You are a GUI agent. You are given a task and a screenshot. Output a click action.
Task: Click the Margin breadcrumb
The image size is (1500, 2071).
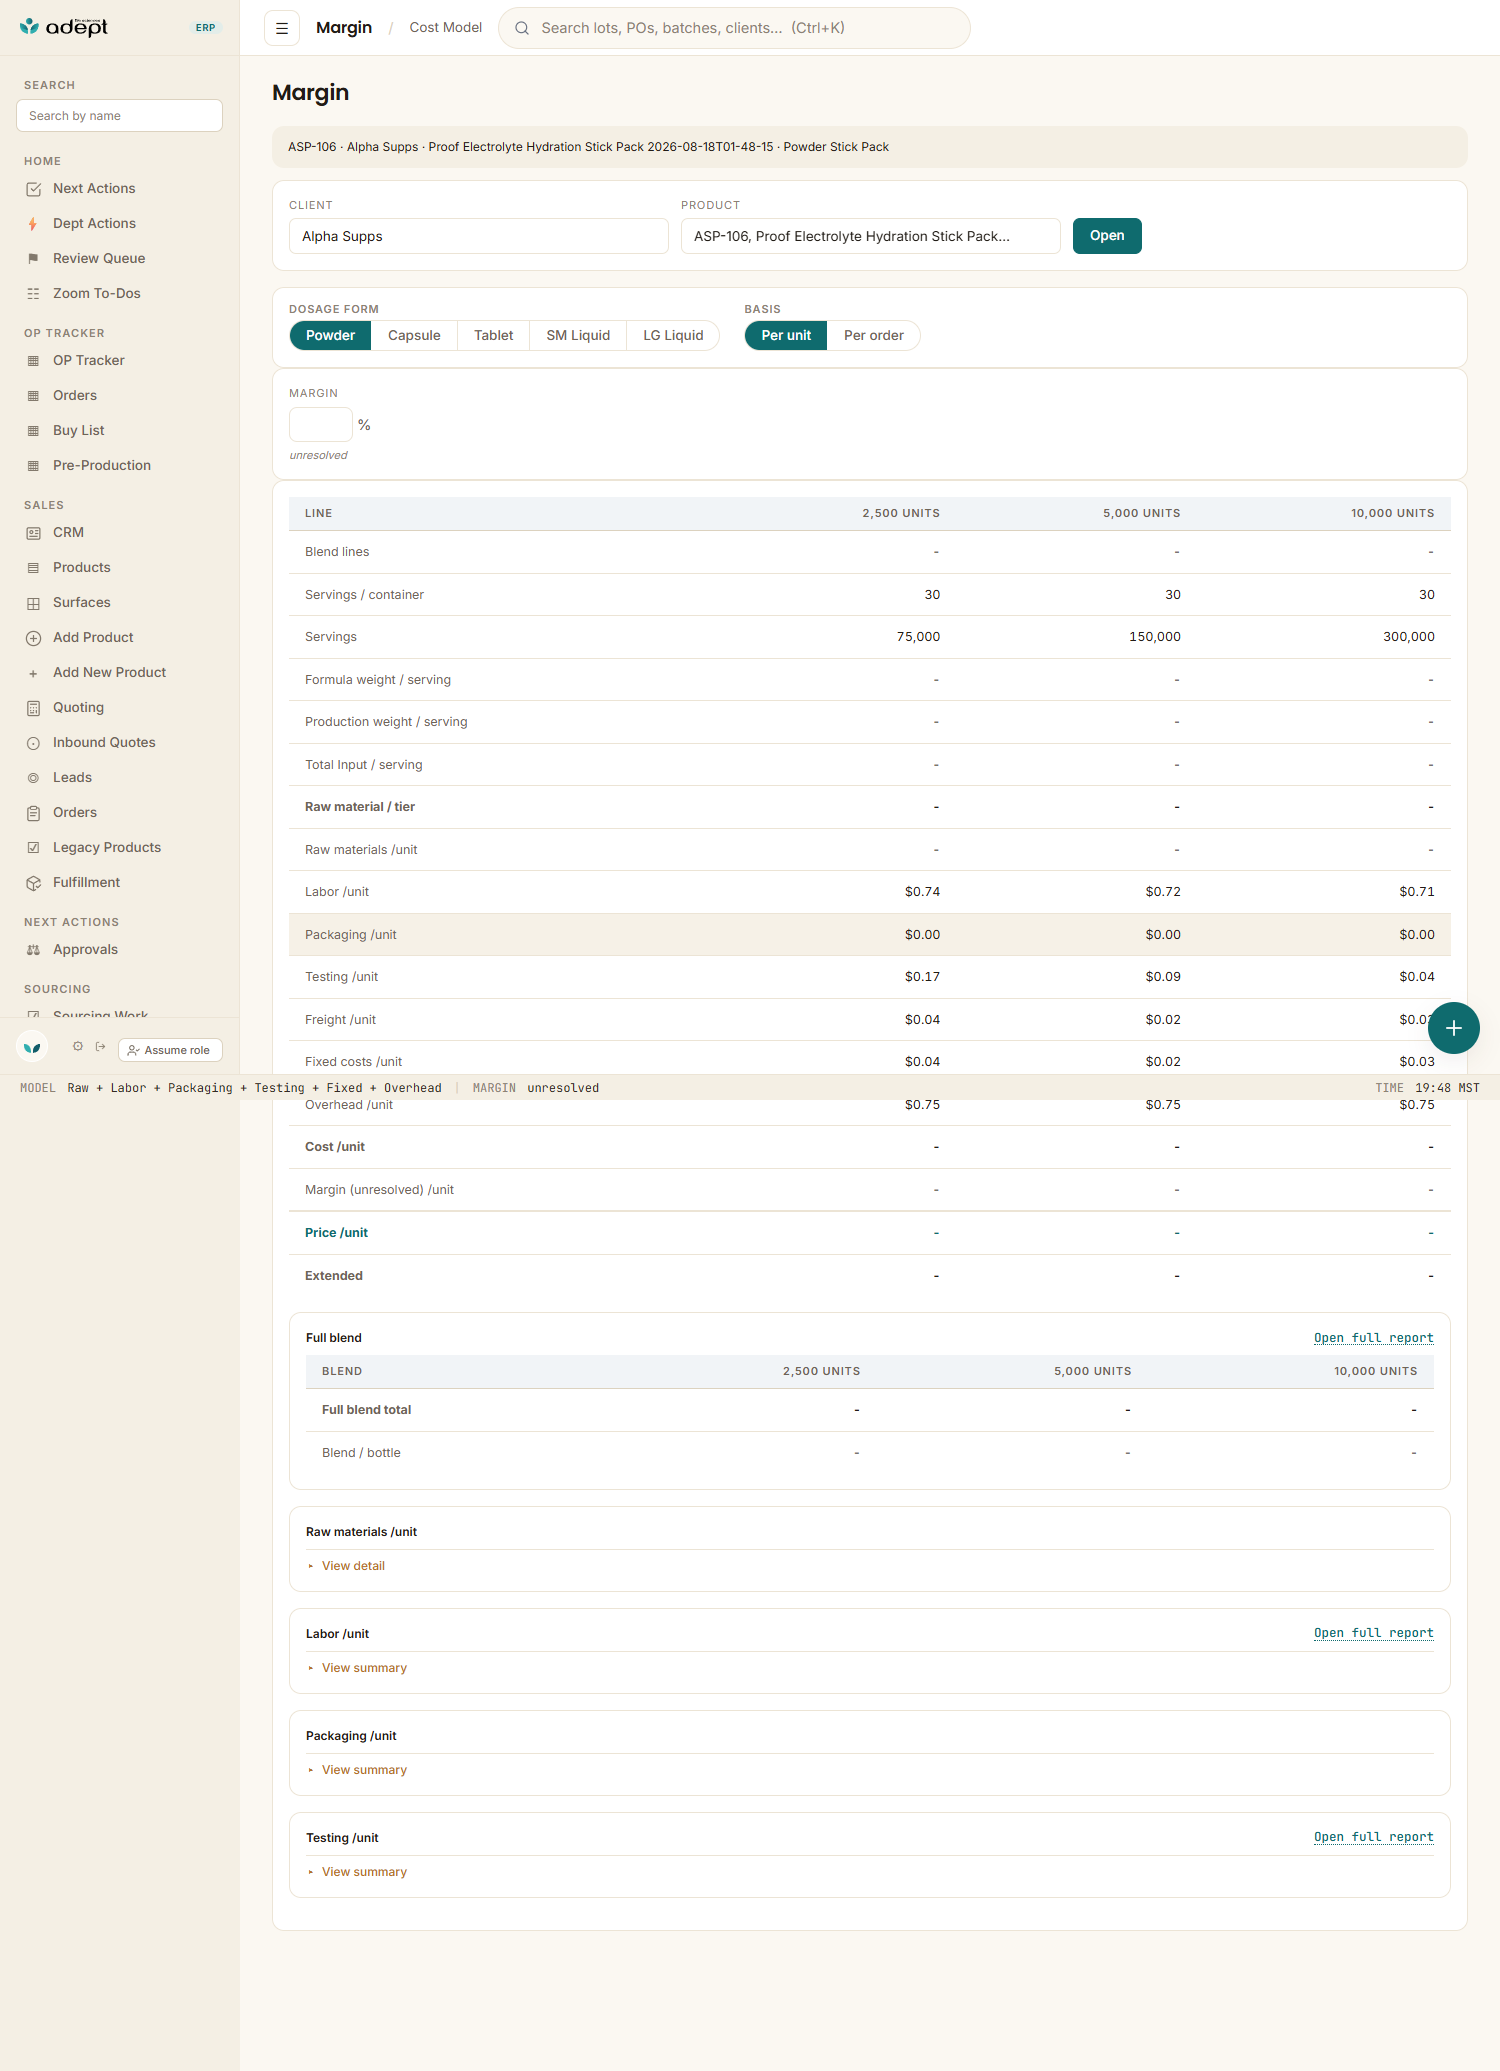[x=344, y=28]
